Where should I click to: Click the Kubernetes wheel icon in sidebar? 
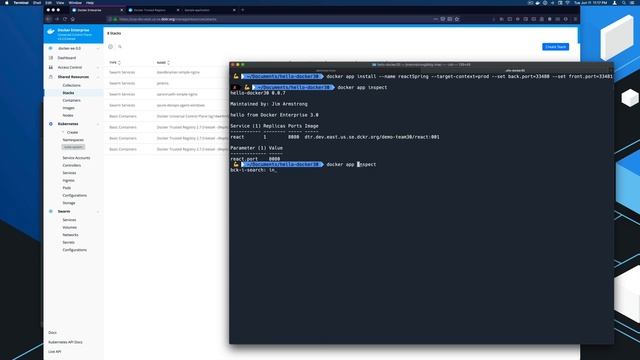[51, 124]
